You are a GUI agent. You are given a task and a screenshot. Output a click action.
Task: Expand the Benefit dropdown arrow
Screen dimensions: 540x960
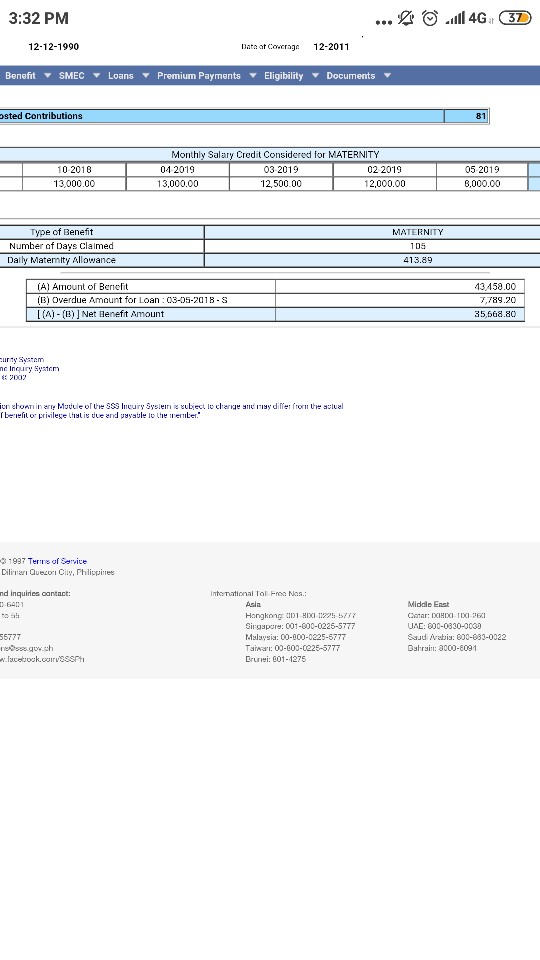47,76
